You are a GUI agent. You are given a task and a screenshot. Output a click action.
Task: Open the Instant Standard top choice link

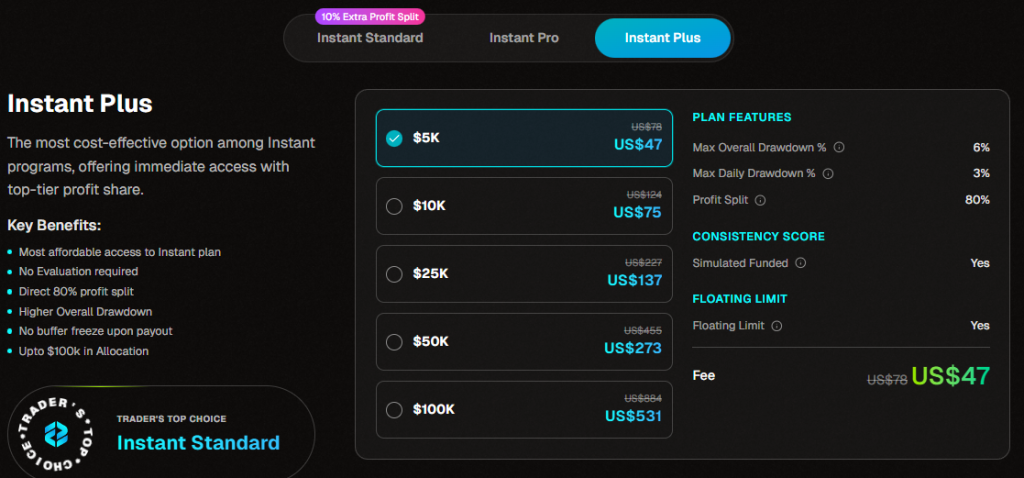(x=198, y=442)
